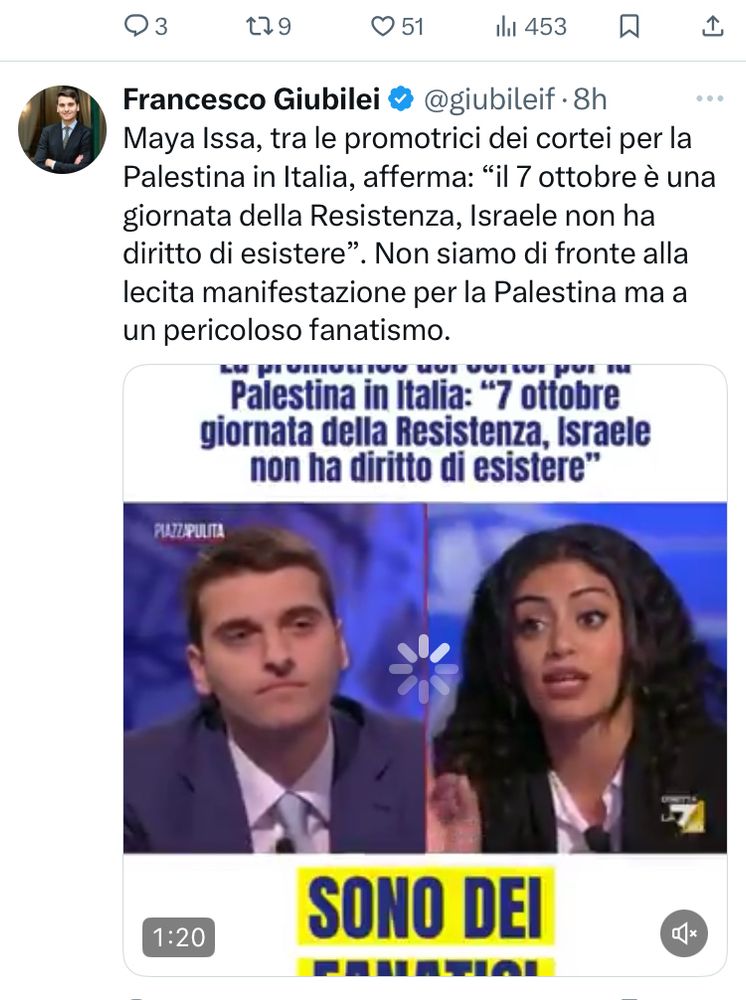Click the PiazzaPulita watermark in video
746x1000 pixels.
coord(189,531)
